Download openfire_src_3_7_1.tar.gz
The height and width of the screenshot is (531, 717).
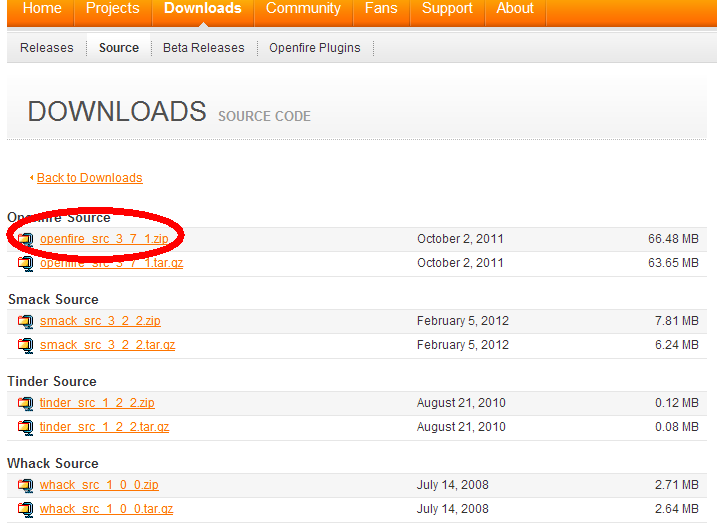pyautogui.click(x=112, y=263)
